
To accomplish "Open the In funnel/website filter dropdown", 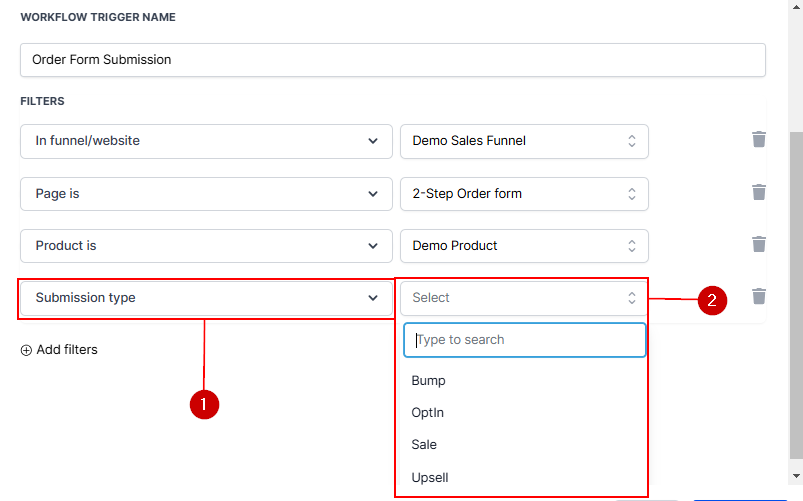I will point(206,141).
